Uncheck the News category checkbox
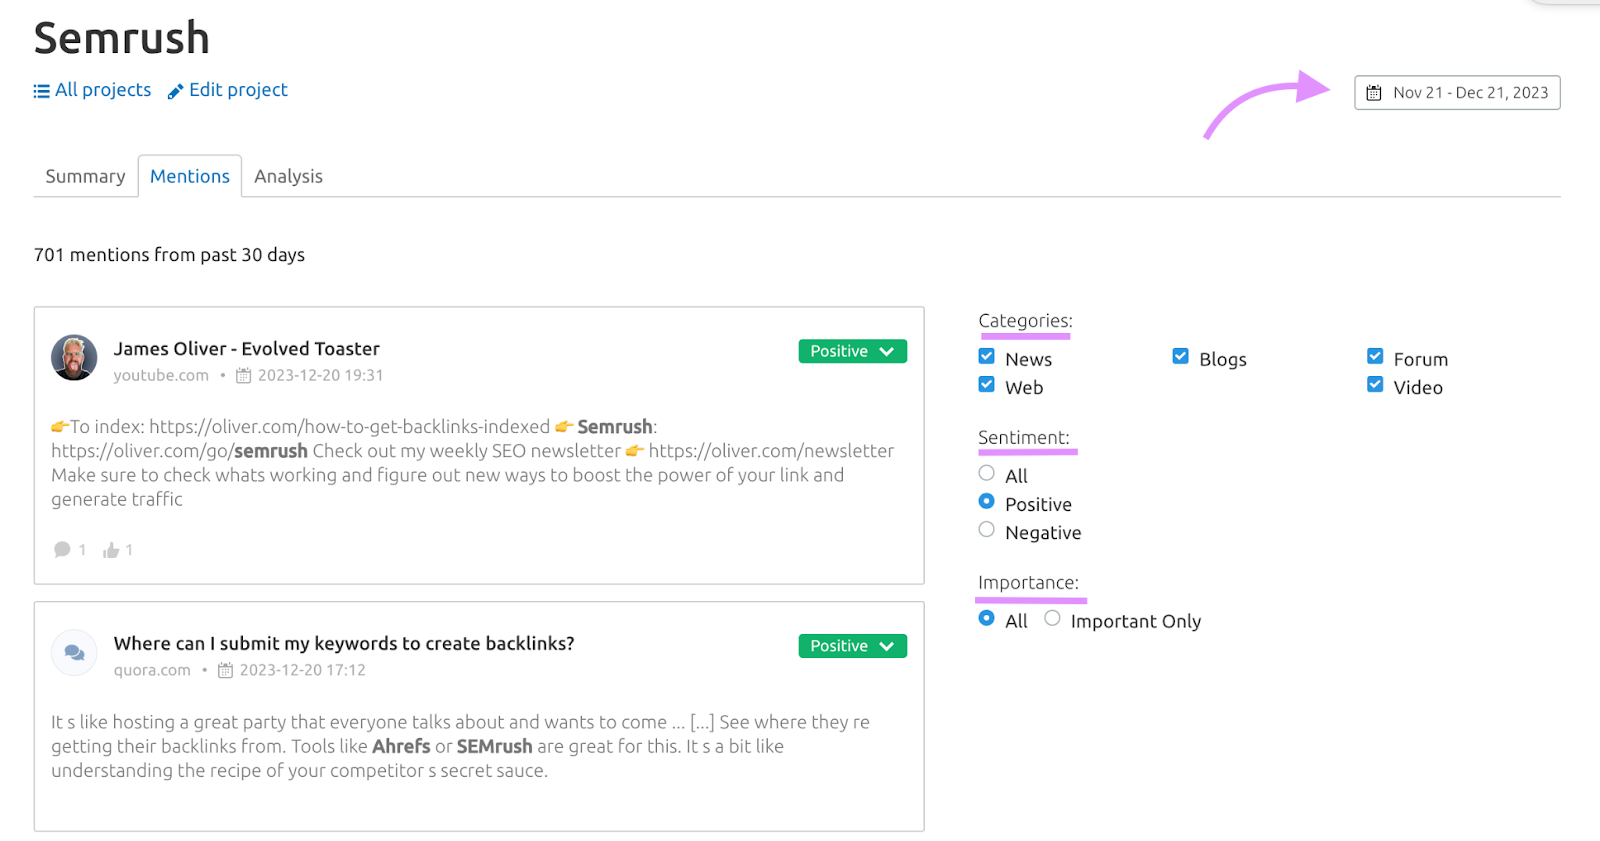 (987, 357)
